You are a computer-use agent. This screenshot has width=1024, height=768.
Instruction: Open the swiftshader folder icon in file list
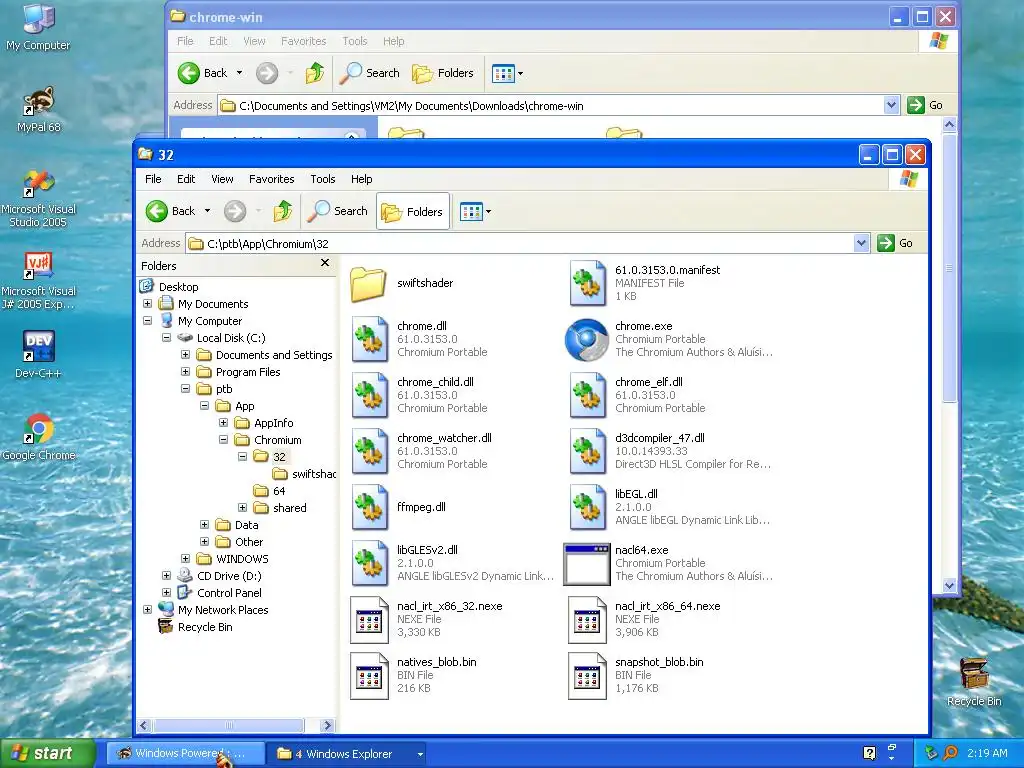point(368,283)
